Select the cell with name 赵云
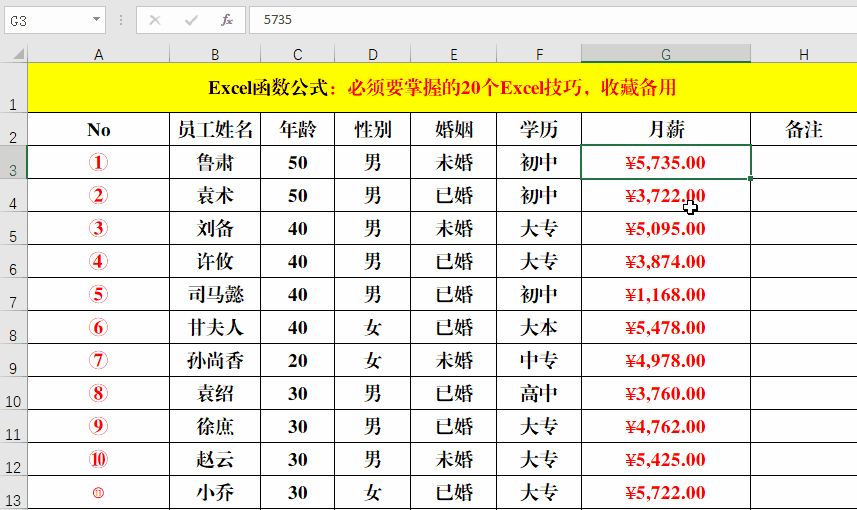The height and width of the screenshot is (510, 857). [x=215, y=459]
